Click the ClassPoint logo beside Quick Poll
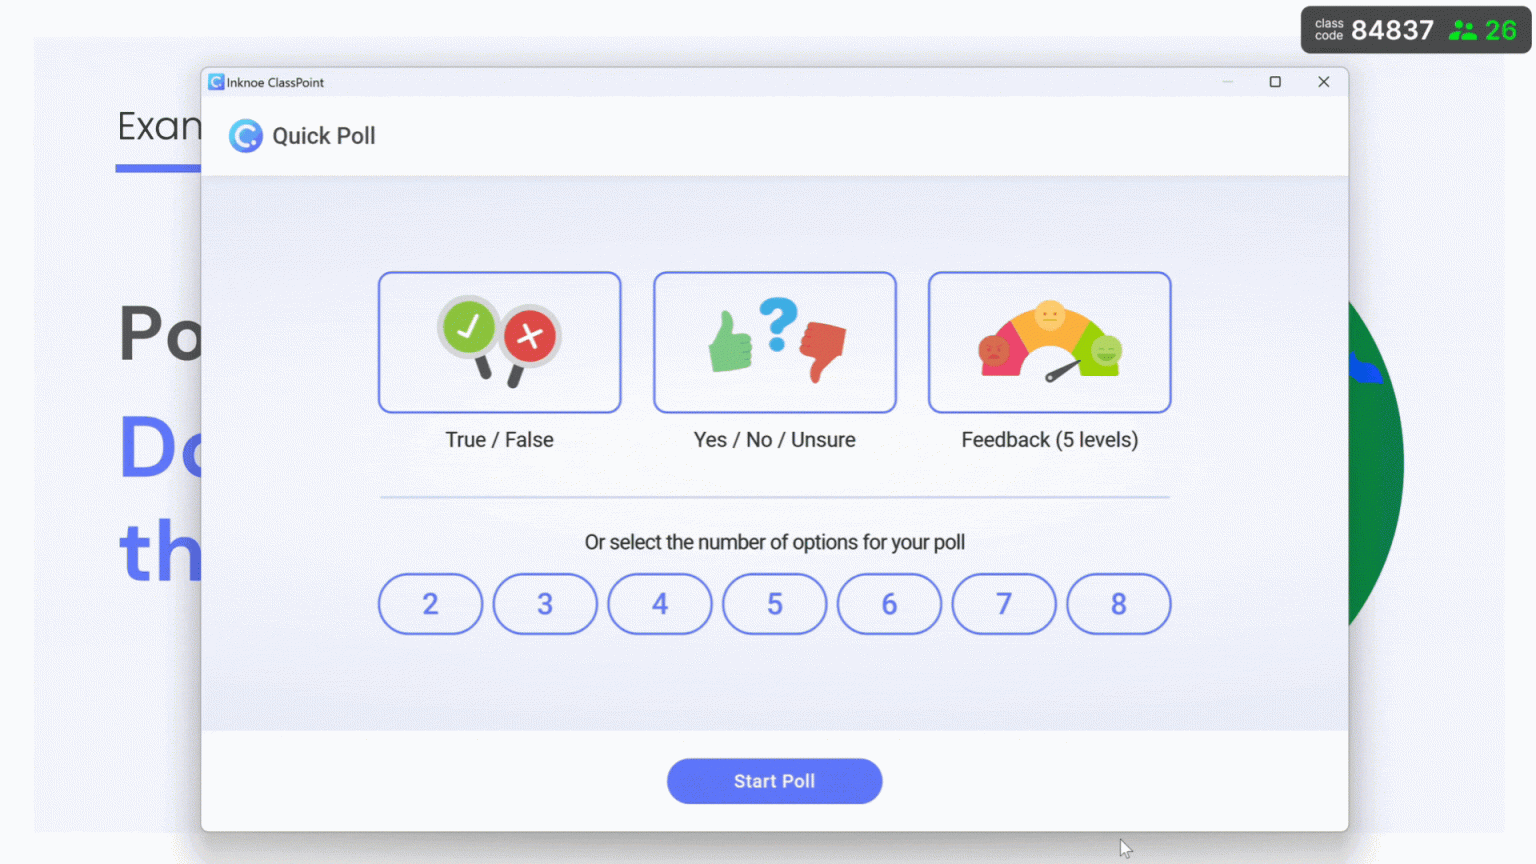 click(x=245, y=135)
